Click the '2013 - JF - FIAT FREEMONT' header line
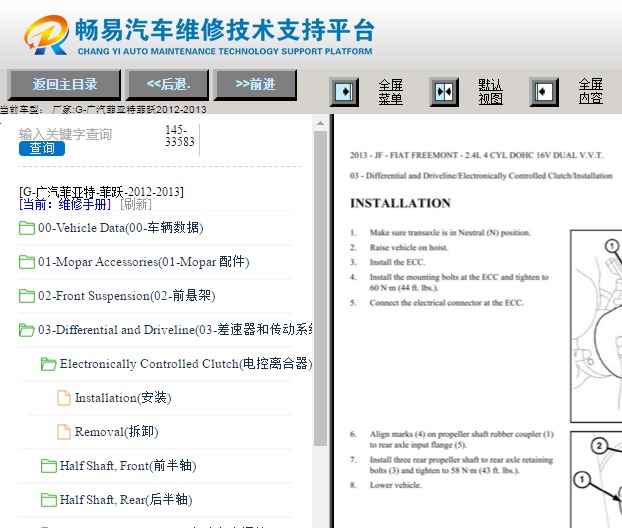 [x=476, y=155]
